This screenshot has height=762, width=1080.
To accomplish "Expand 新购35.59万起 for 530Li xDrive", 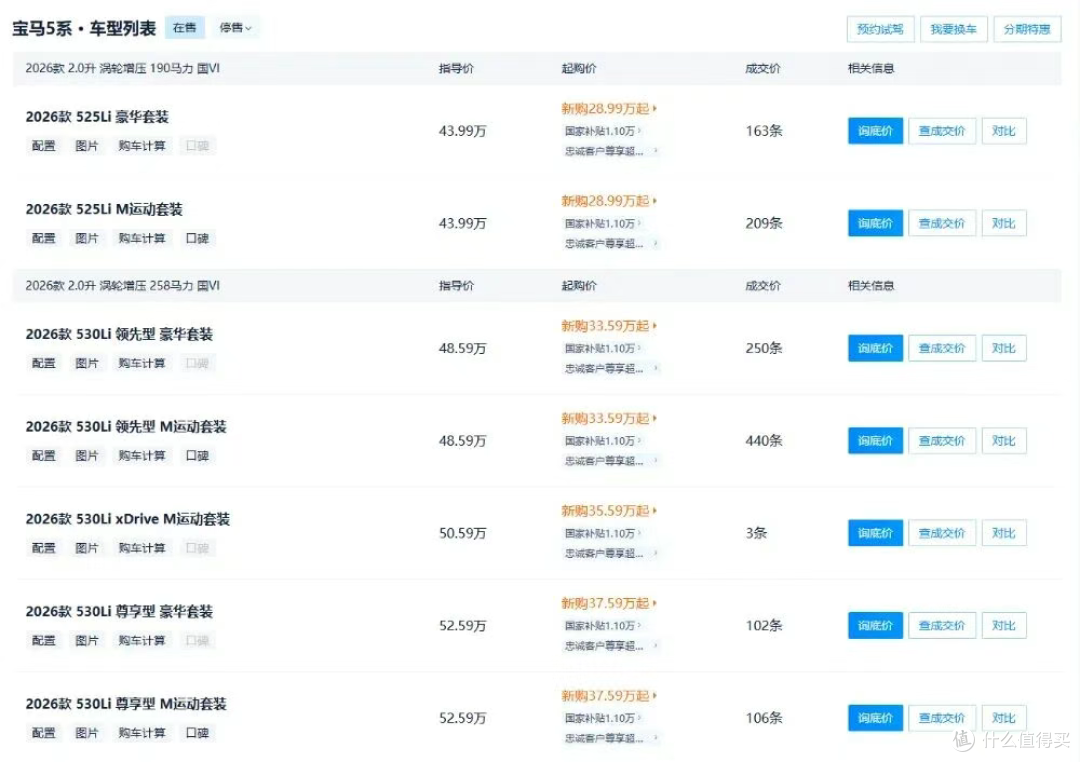I will (609, 511).
